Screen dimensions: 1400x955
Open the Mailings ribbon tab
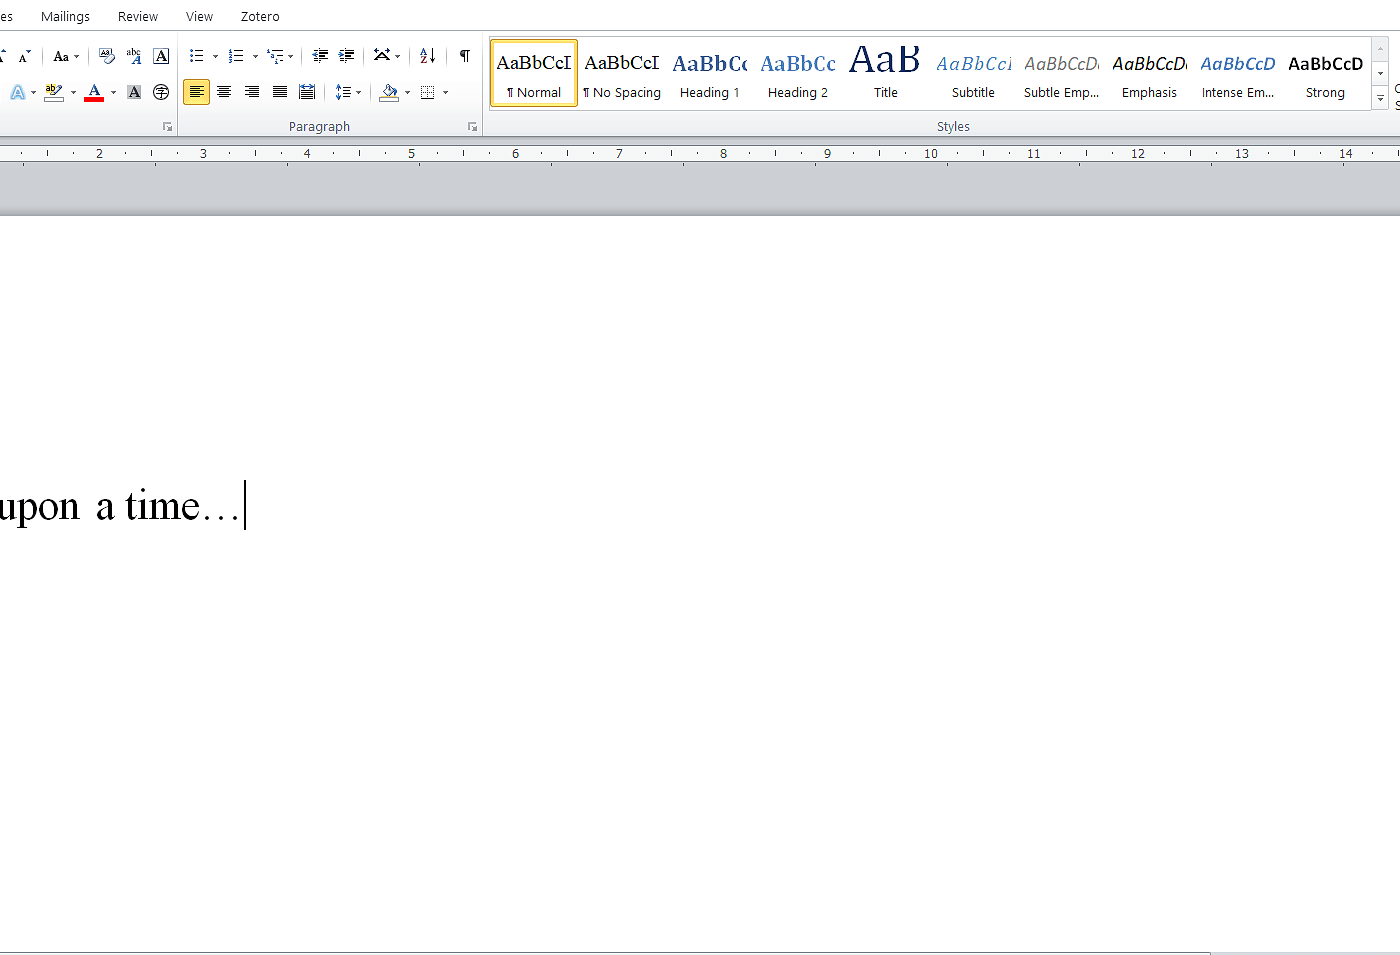[65, 17]
